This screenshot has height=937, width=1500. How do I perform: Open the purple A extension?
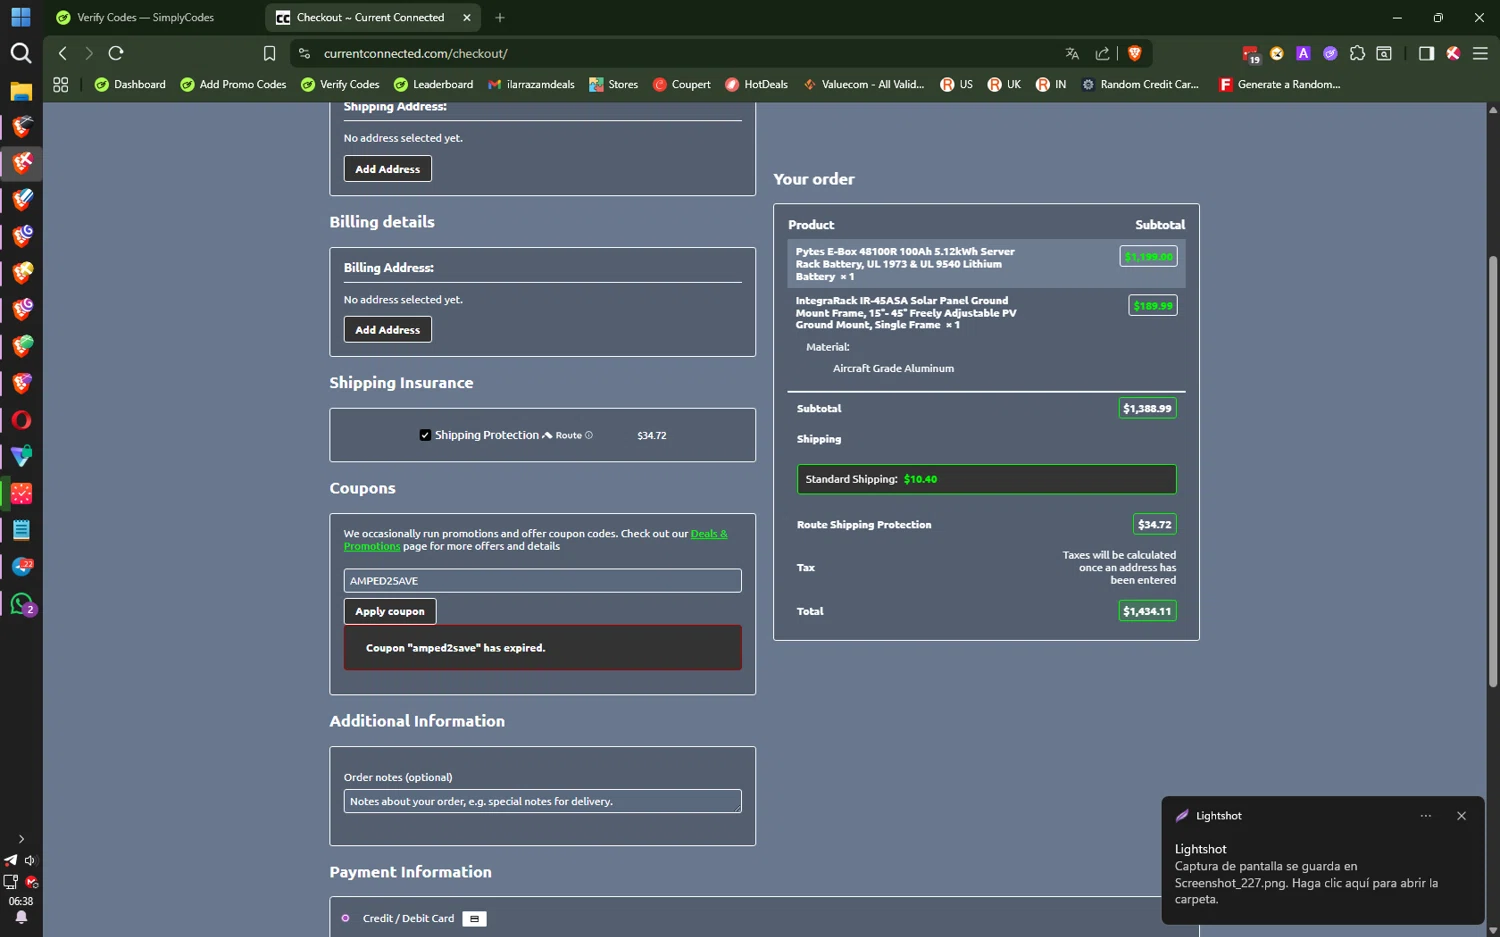pos(1303,53)
